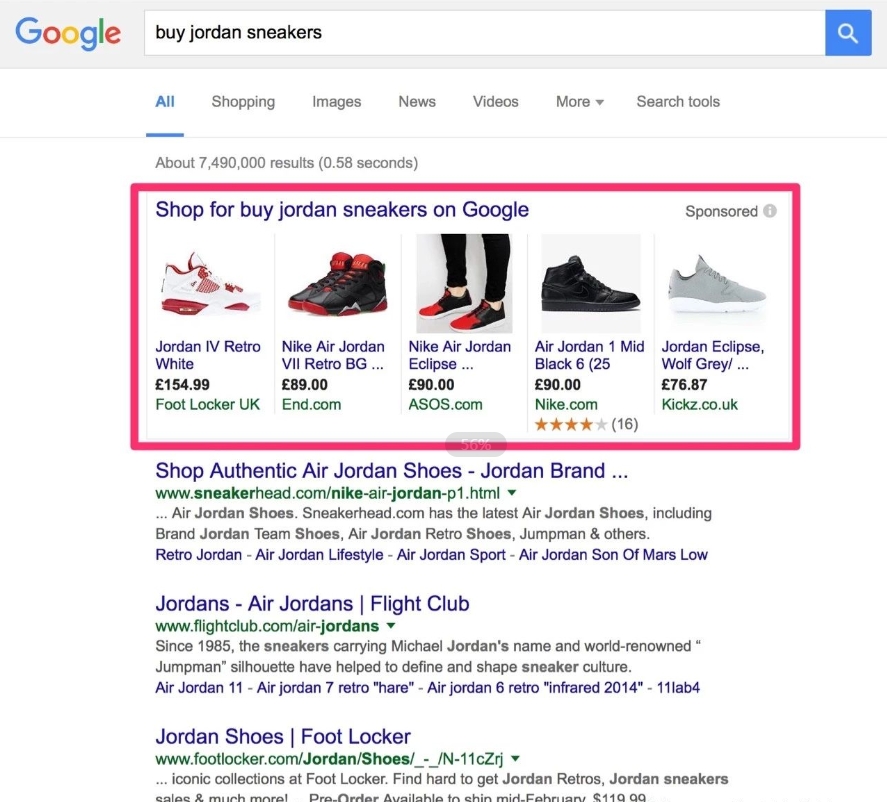
Task: Open Search tools
Action: click(678, 102)
